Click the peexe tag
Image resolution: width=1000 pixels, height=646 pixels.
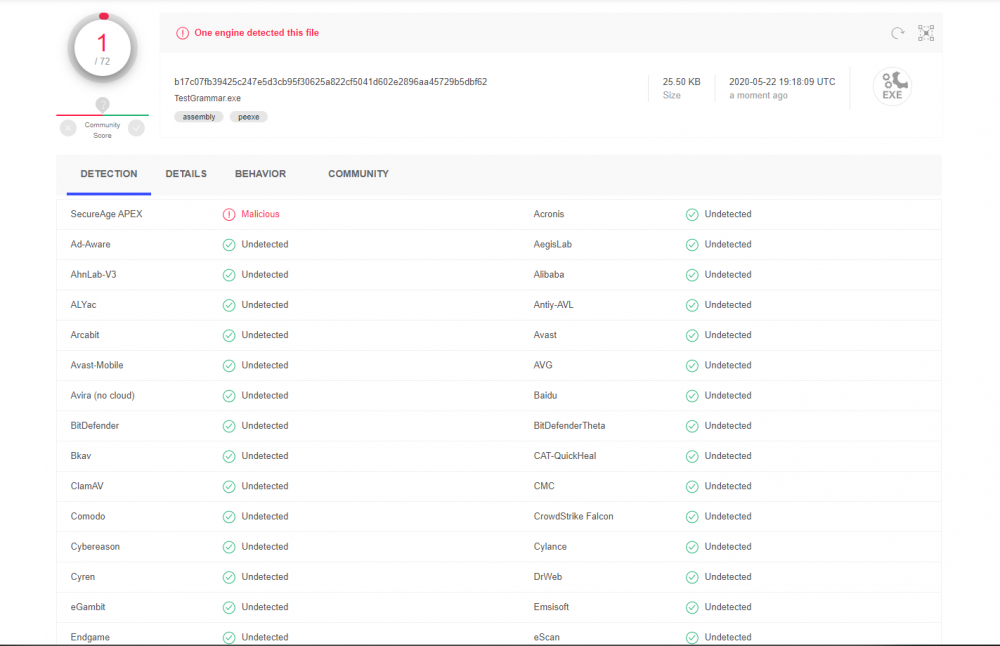click(x=248, y=116)
